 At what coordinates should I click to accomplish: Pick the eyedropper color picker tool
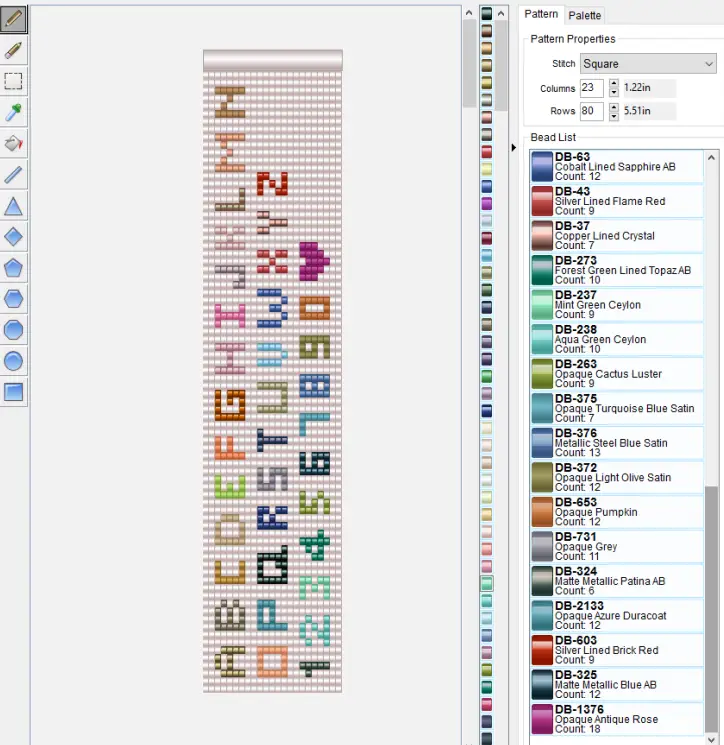click(x=14, y=112)
